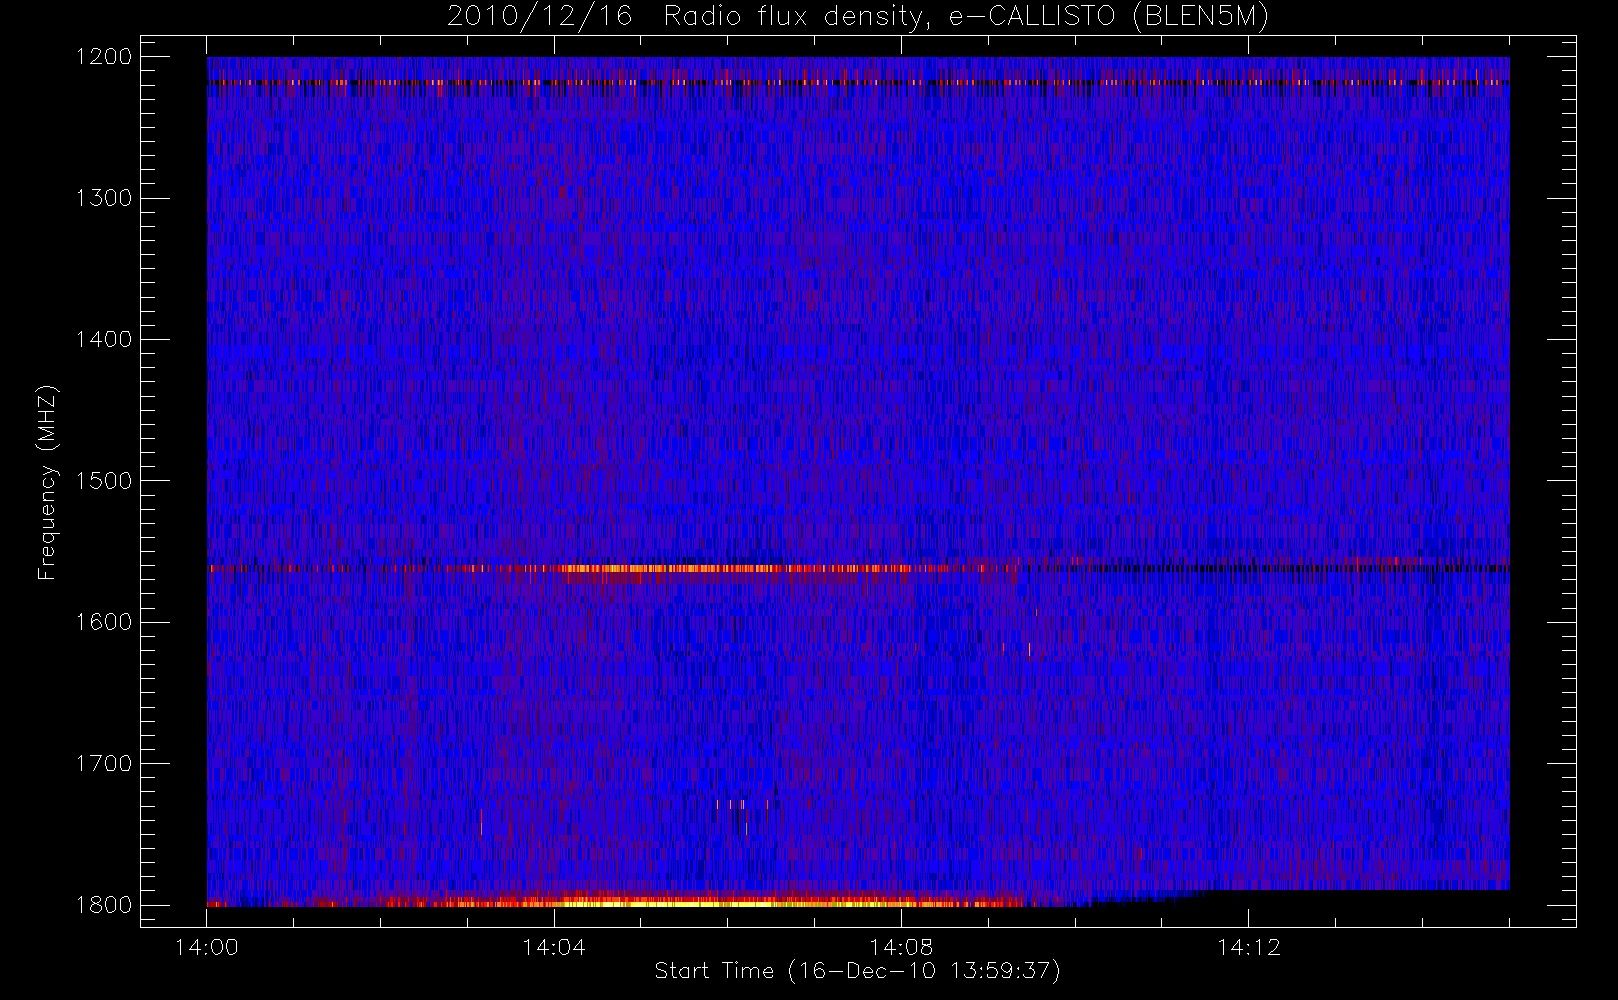
Task: Click the orange emission line near 1560 MHz
Action: (x=740, y=569)
